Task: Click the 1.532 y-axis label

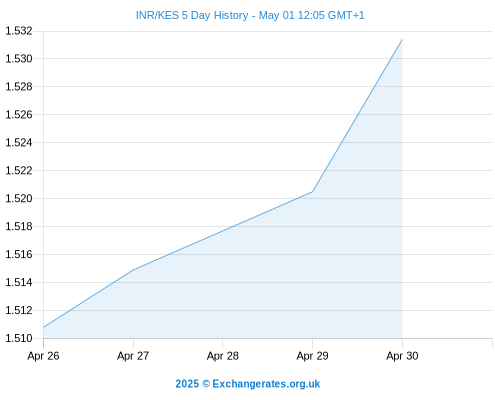Action: (x=19, y=31)
